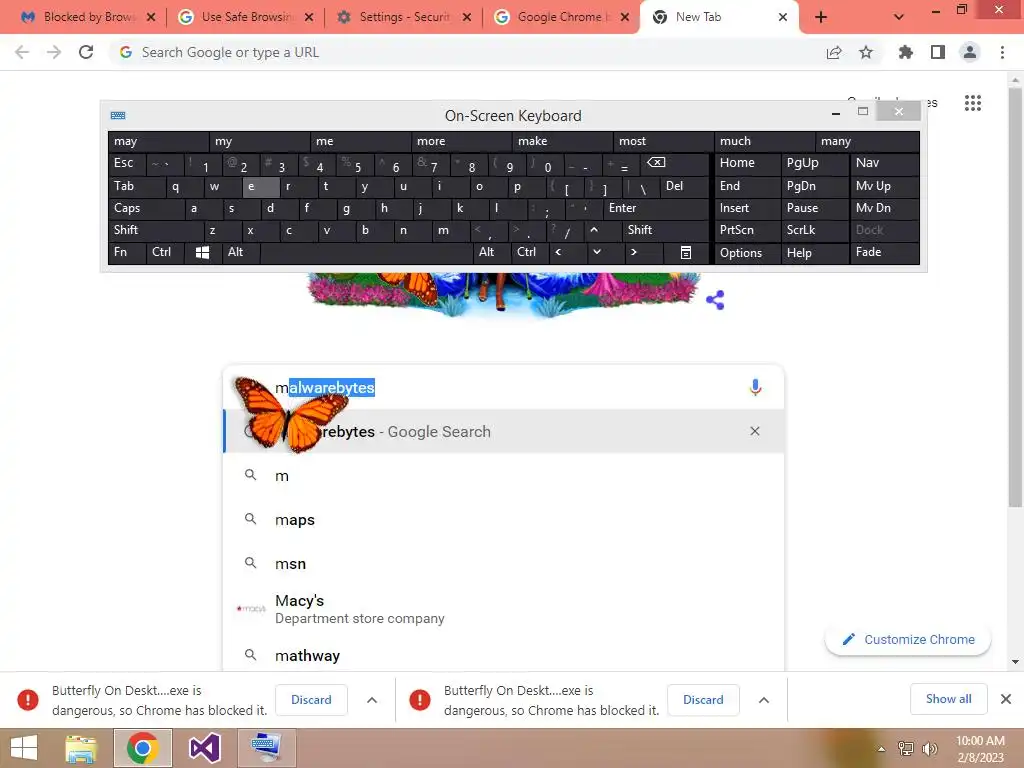
Task: Toggle the Fade key
Action: [884, 252]
